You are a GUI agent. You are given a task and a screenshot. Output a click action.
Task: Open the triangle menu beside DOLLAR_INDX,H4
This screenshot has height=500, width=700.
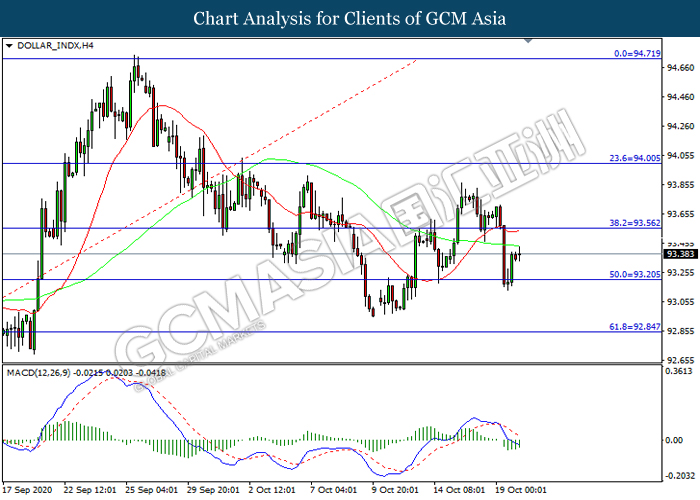point(9,46)
